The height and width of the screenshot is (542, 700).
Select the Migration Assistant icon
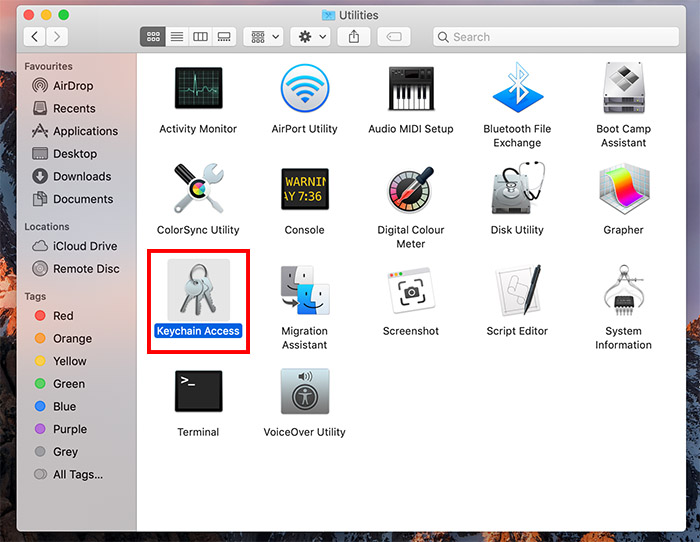304,290
